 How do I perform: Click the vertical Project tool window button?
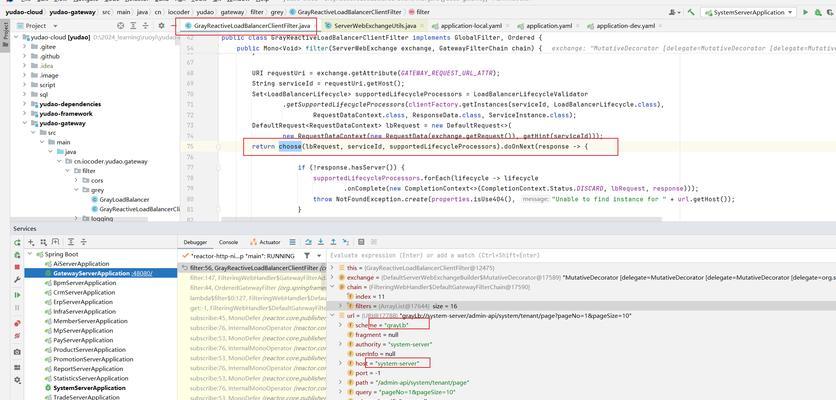tap(5, 36)
